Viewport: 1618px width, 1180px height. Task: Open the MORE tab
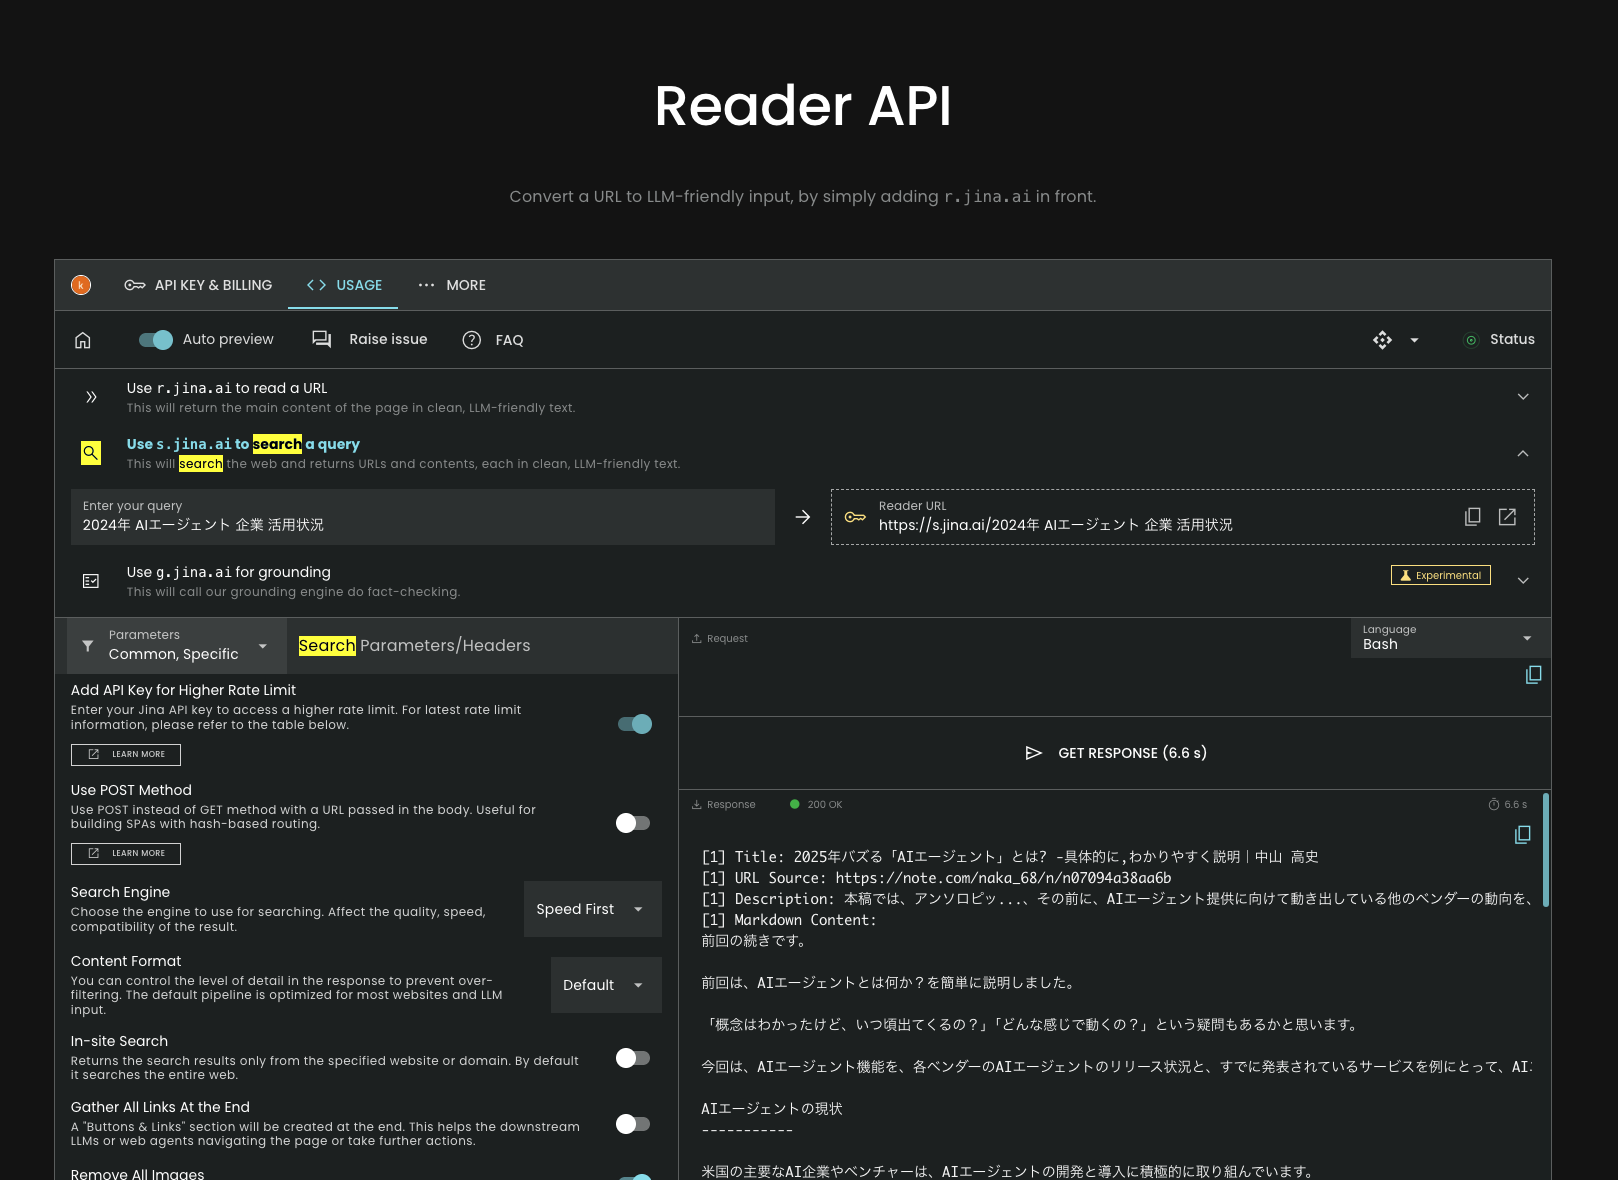point(451,285)
